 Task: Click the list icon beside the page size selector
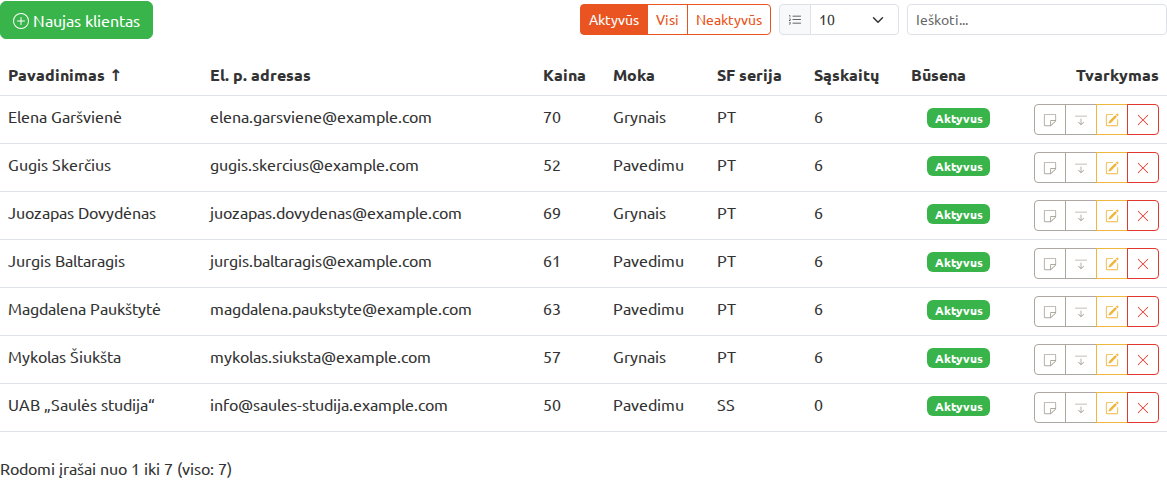click(795, 20)
